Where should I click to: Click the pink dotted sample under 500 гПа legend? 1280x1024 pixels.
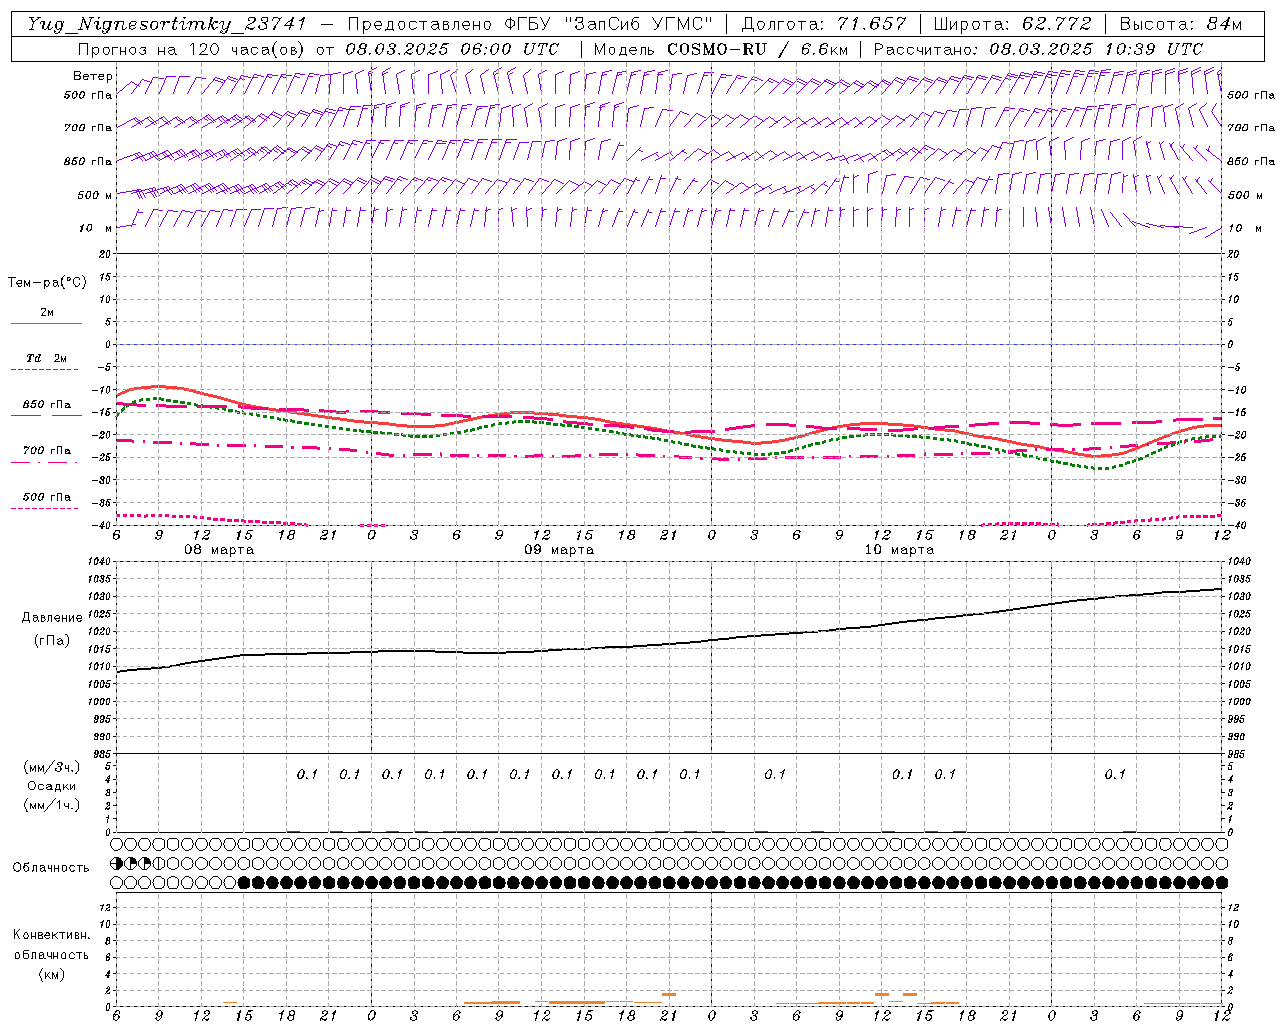[x=45, y=509]
